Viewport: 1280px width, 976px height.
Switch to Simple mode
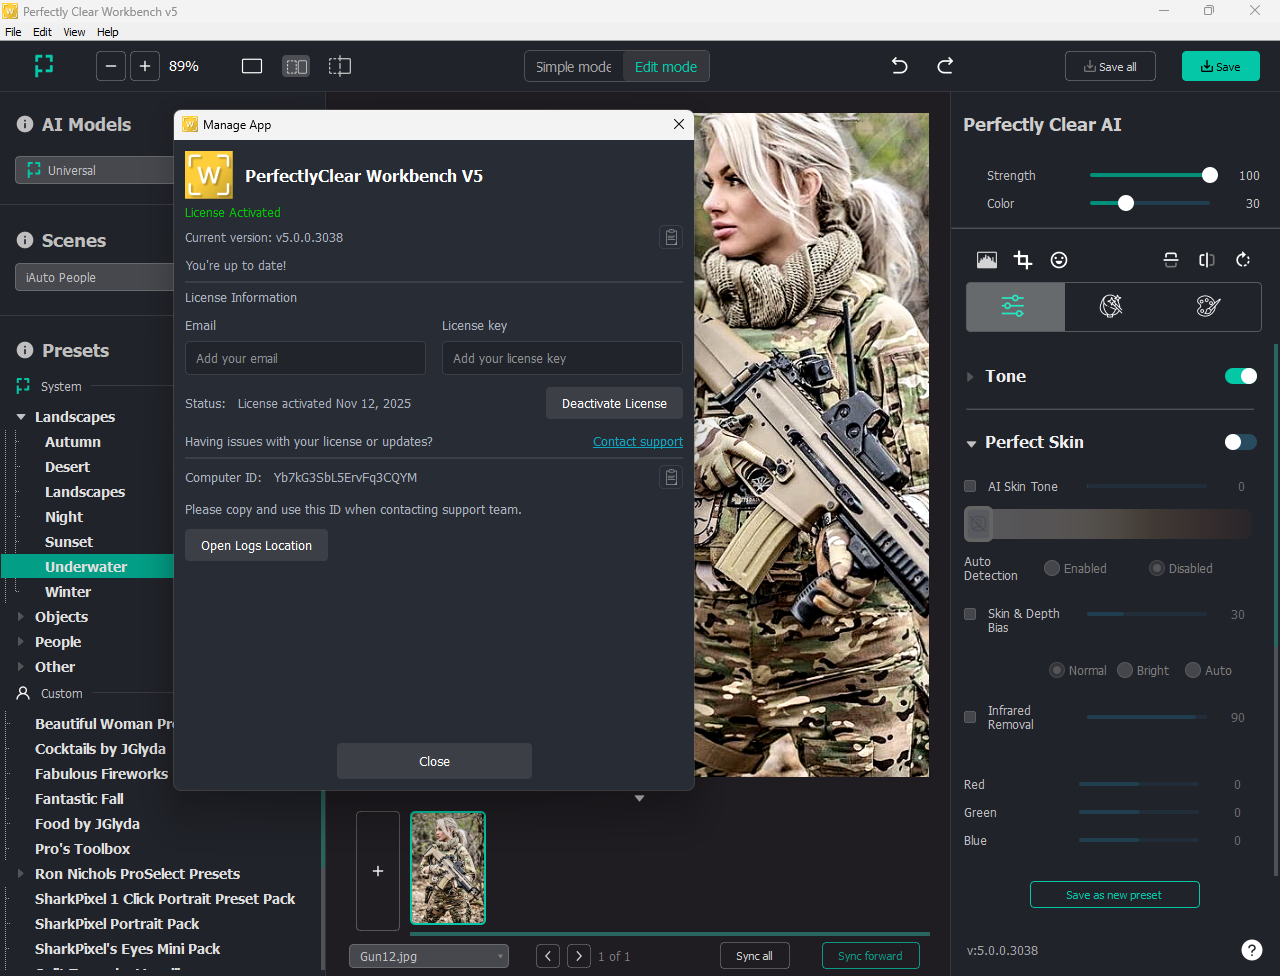[x=574, y=66]
